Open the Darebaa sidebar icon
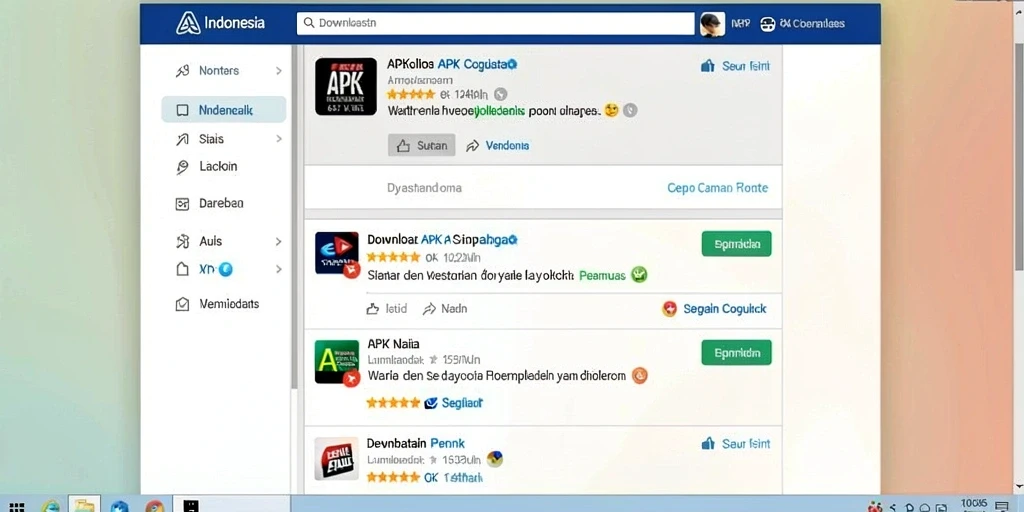Image resolution: width=1024 pixels, height=512 pixels. pos(182,204)
